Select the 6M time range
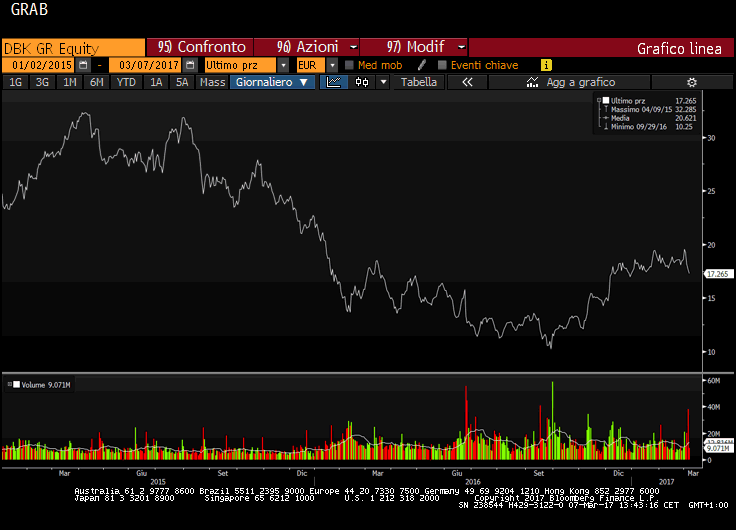Screen dimensions: 736x530 [x=96, y=82]
